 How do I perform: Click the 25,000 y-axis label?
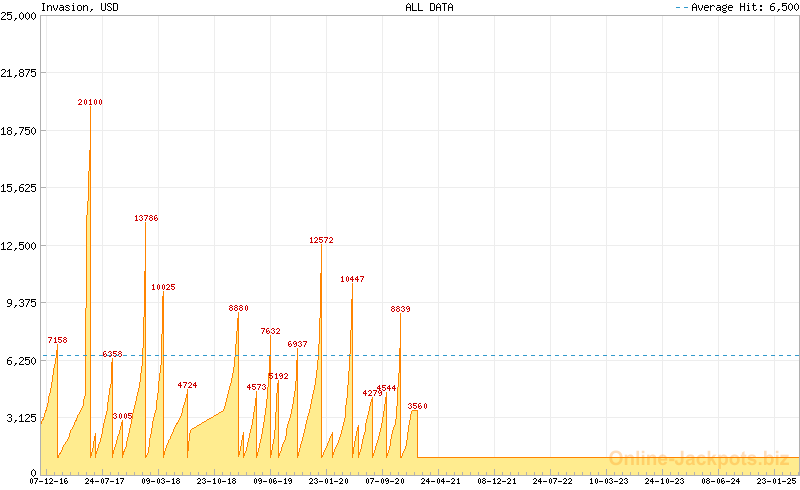[20, 16]
